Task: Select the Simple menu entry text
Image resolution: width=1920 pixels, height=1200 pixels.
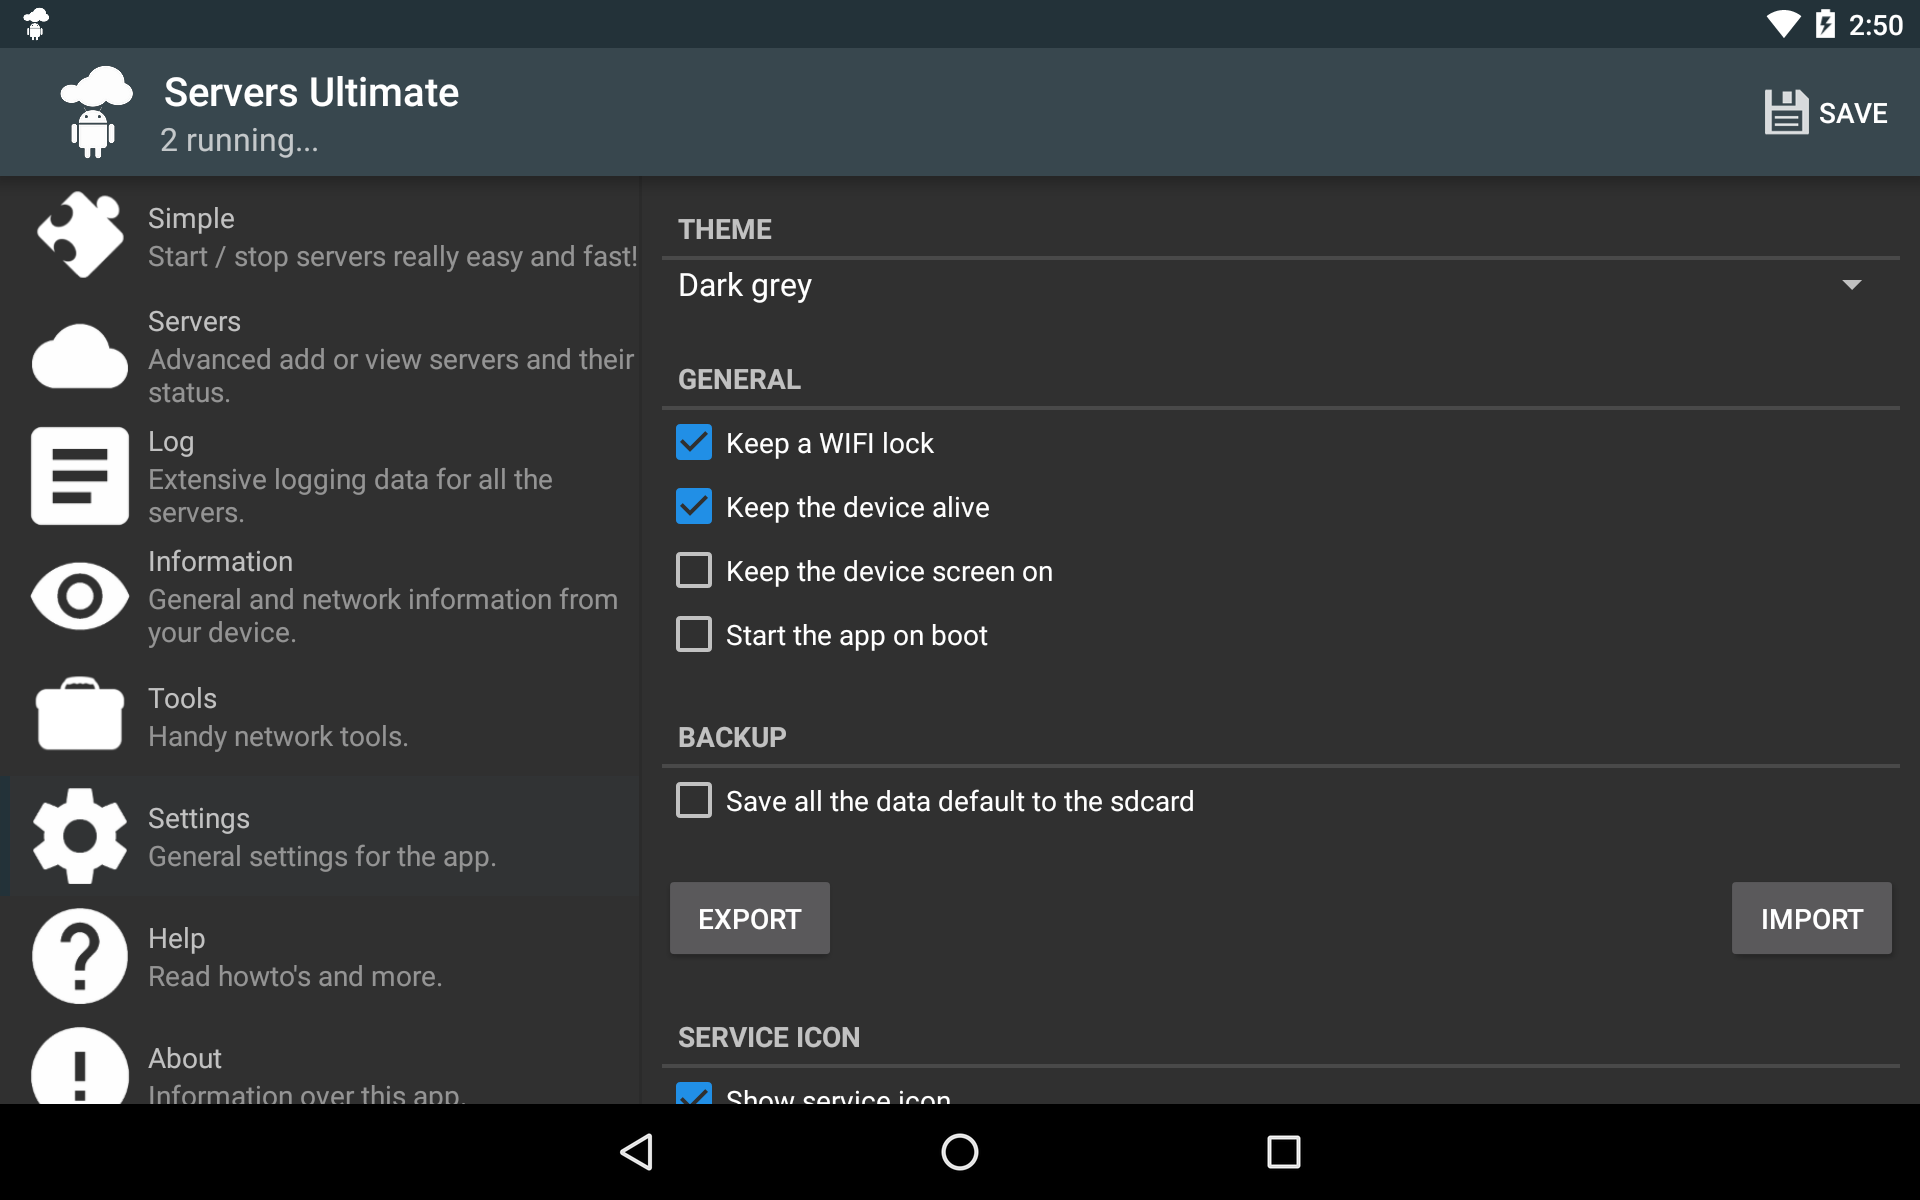Action: 191,218
